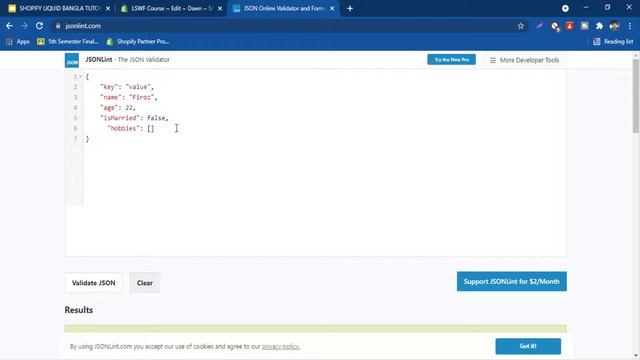
Task: Click the "name": "Firoz" line
Action: point(129,97)
